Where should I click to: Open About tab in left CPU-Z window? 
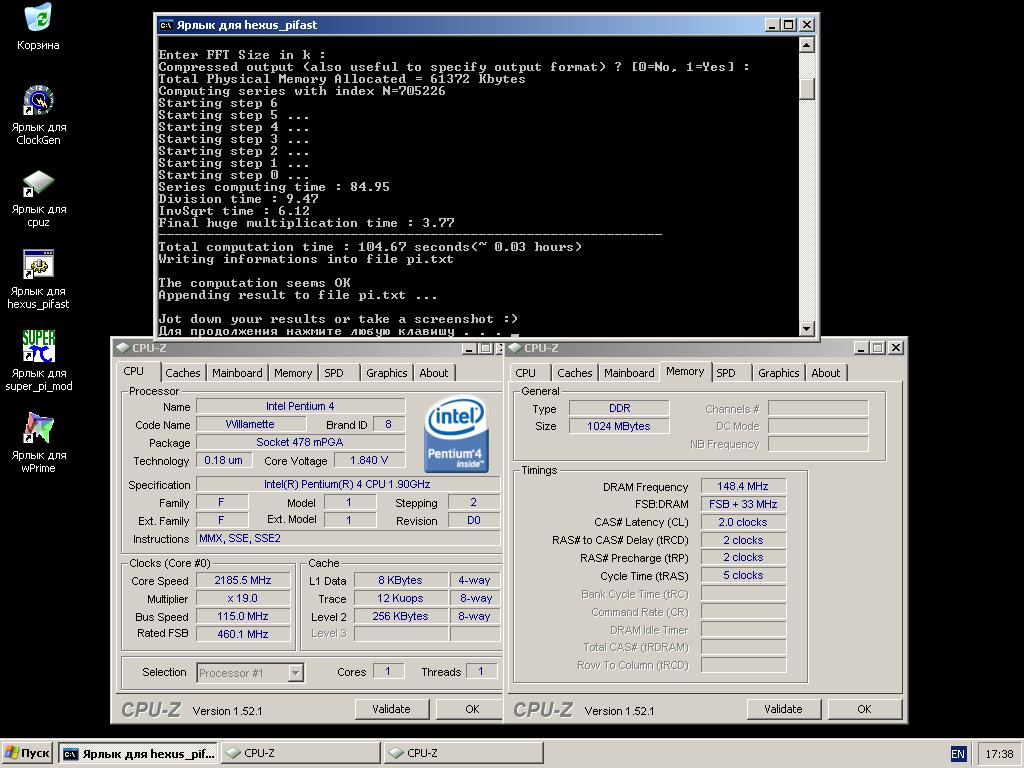pos(434,373)
